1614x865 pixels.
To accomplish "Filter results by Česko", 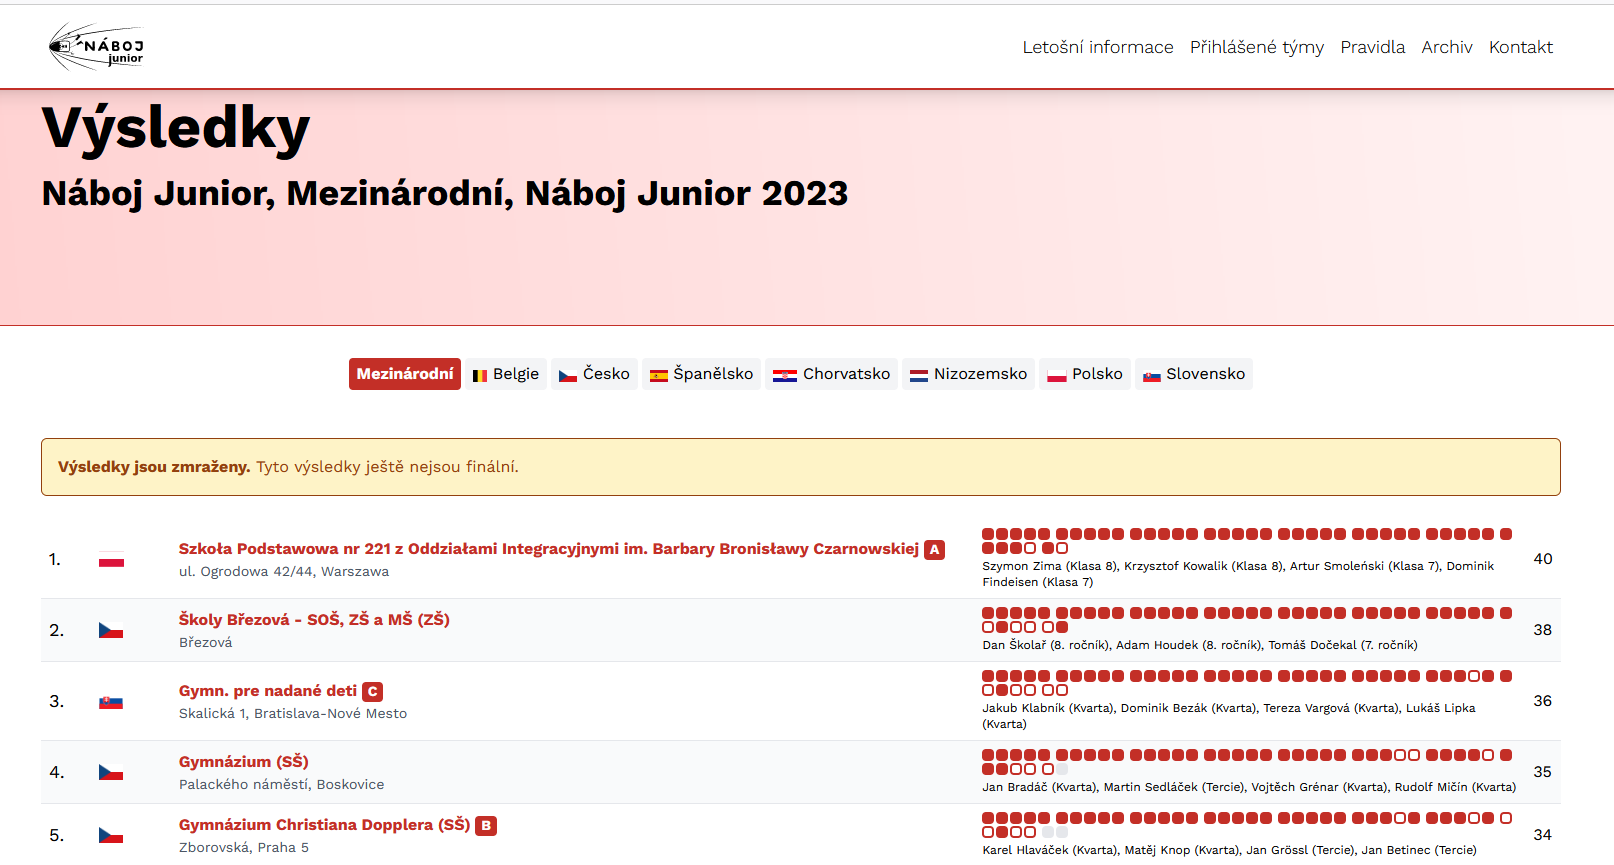I will tap(594, 374).
